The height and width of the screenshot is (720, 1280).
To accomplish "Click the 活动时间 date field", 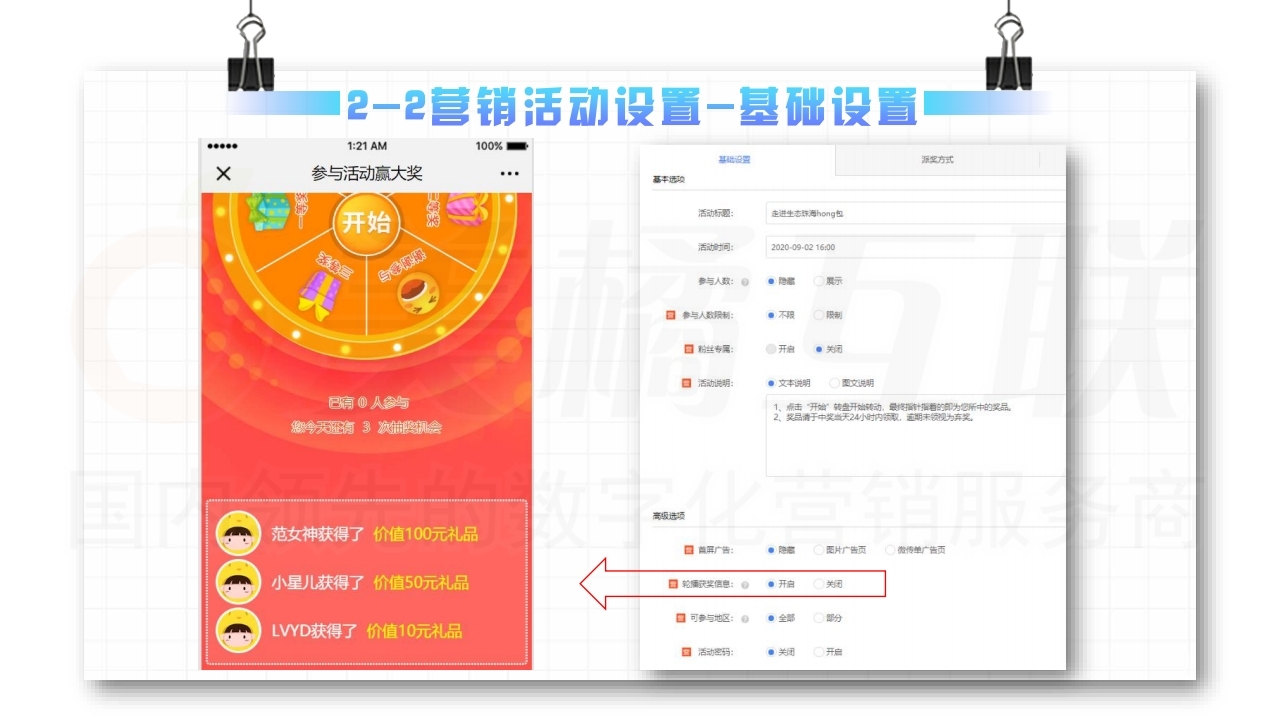I will click(x=915, y=247).
